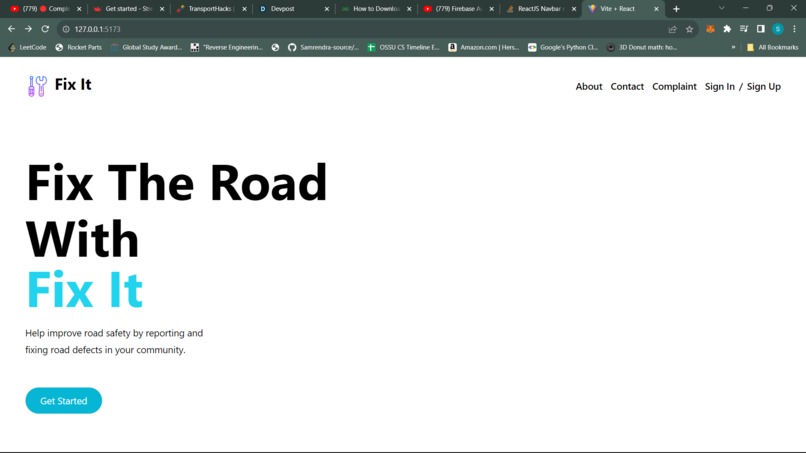Close the Devpost tab
The height and width of the screenshot is (453, 806).
(326, 9)
